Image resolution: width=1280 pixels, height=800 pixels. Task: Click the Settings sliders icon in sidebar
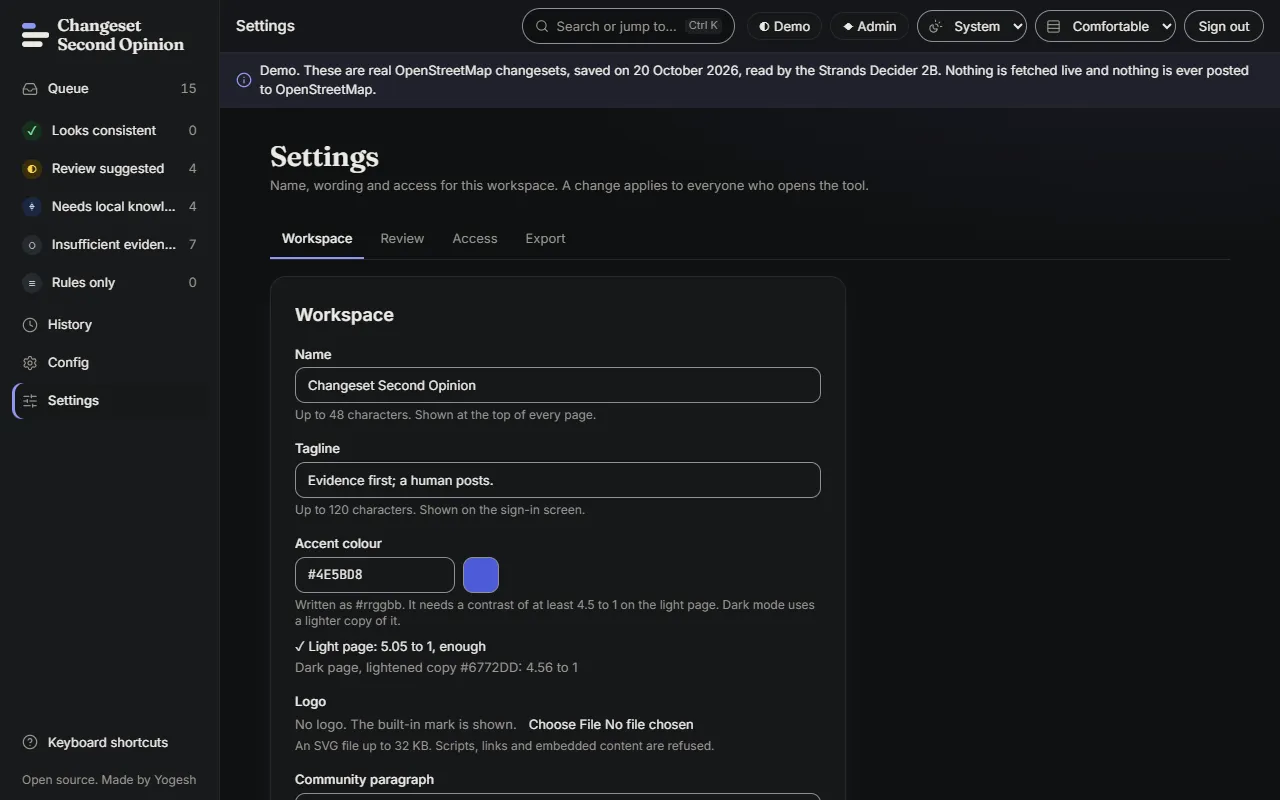pos(30,401)
